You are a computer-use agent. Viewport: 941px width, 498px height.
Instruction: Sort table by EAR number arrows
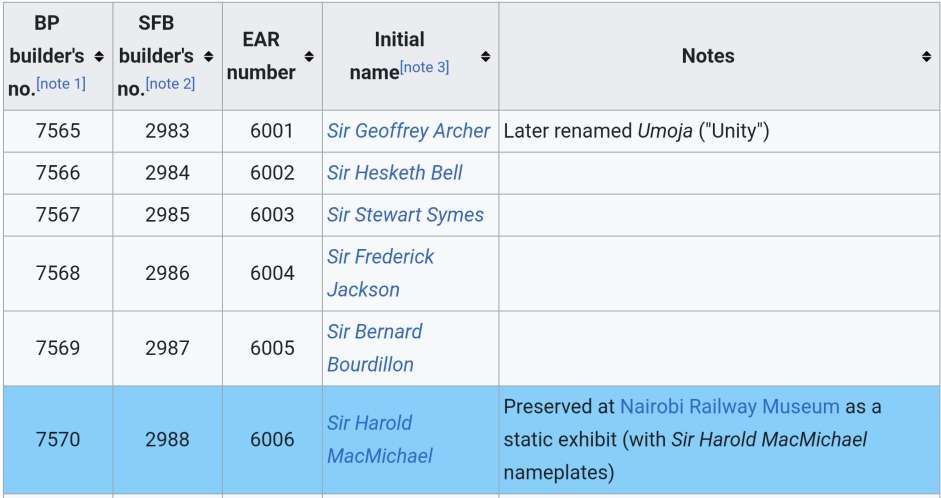[309, 56]
